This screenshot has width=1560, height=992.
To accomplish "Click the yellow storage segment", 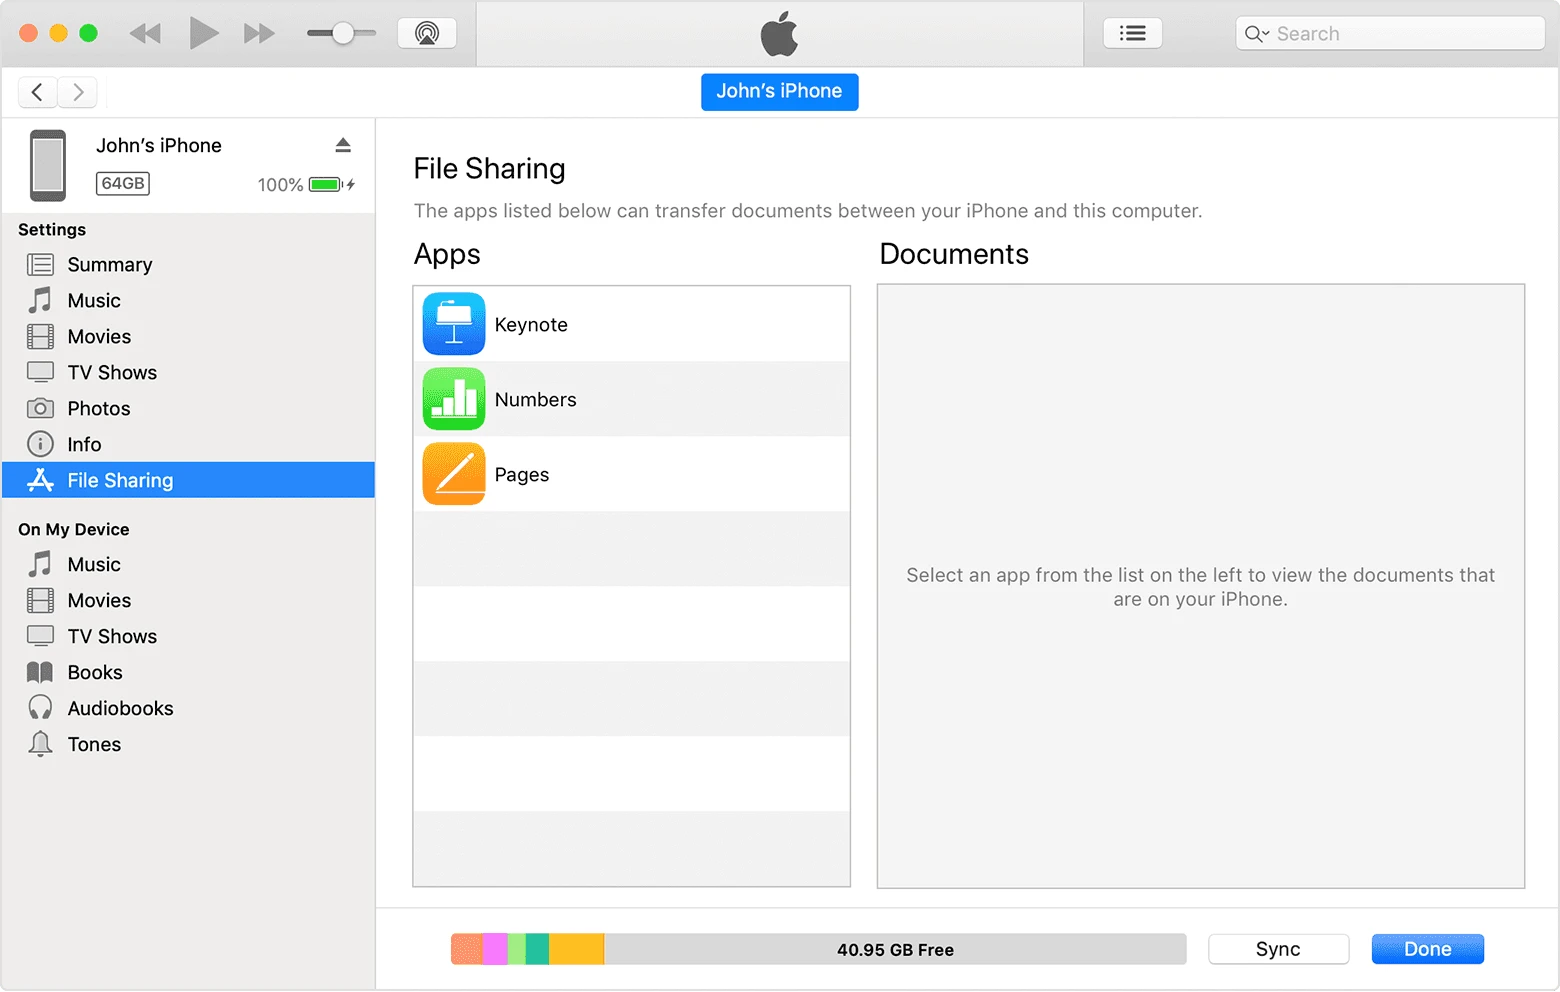I will [x=577, y=949].
